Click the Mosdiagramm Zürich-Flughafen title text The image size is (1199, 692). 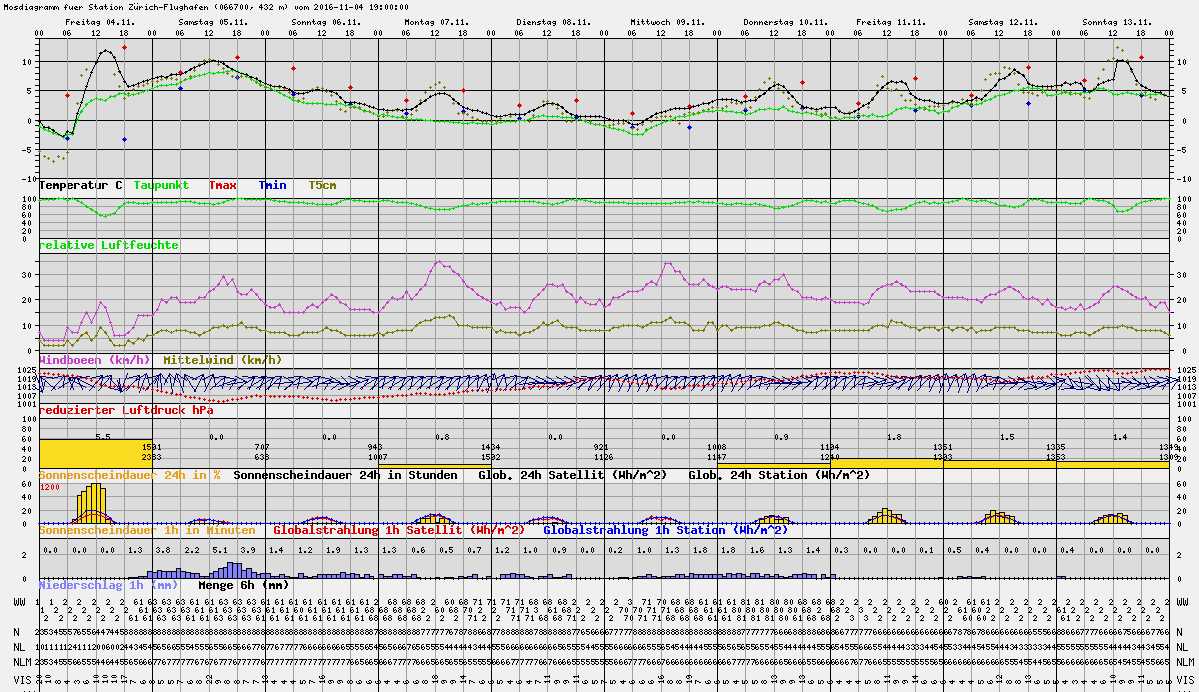click(204, 7)
